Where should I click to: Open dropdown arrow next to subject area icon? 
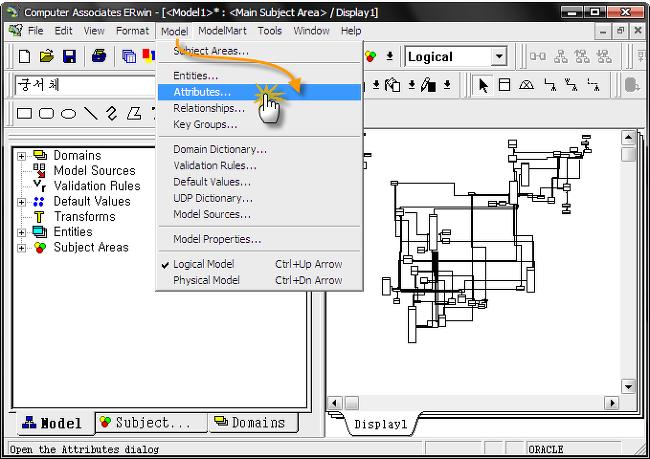point(390,56)
